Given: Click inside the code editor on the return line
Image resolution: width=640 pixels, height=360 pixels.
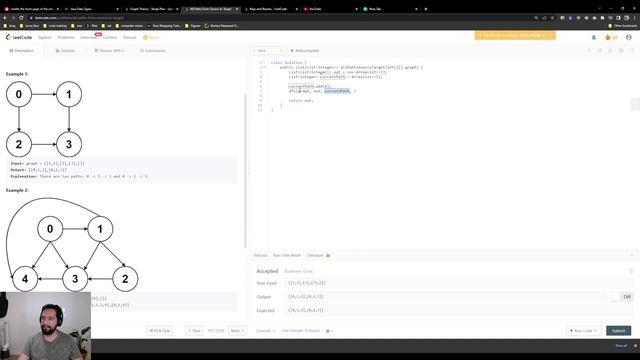Looking at the screenshot, I should pos(301,100).
